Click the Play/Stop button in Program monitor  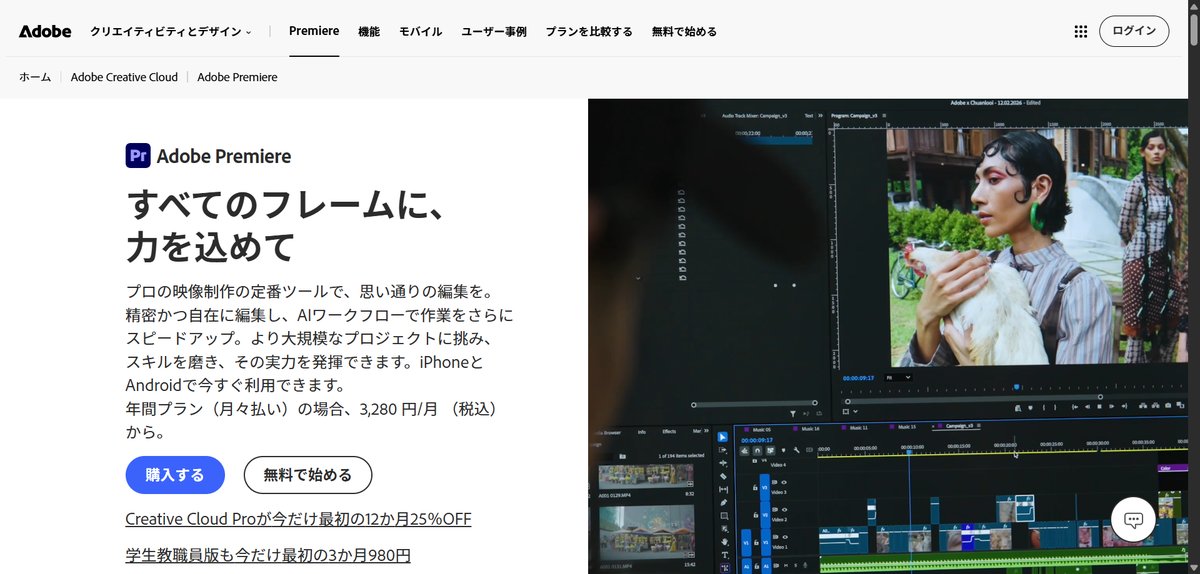coord(1099,406)
